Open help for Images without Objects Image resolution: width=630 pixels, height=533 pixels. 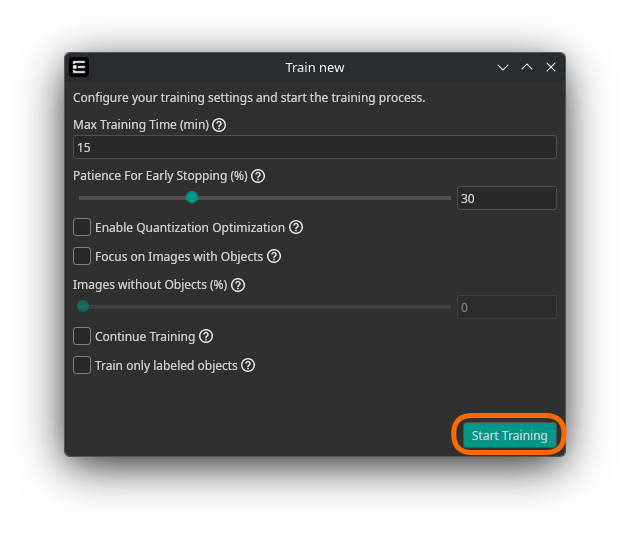click(238, 285)
